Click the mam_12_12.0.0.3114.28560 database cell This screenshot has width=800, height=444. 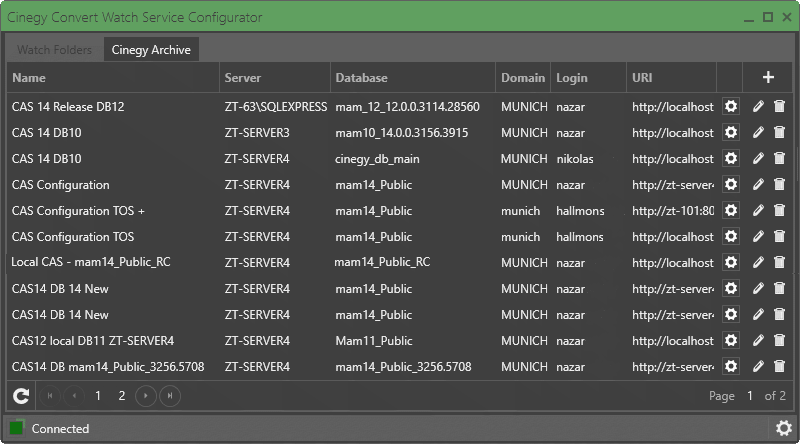coord(407,107)
